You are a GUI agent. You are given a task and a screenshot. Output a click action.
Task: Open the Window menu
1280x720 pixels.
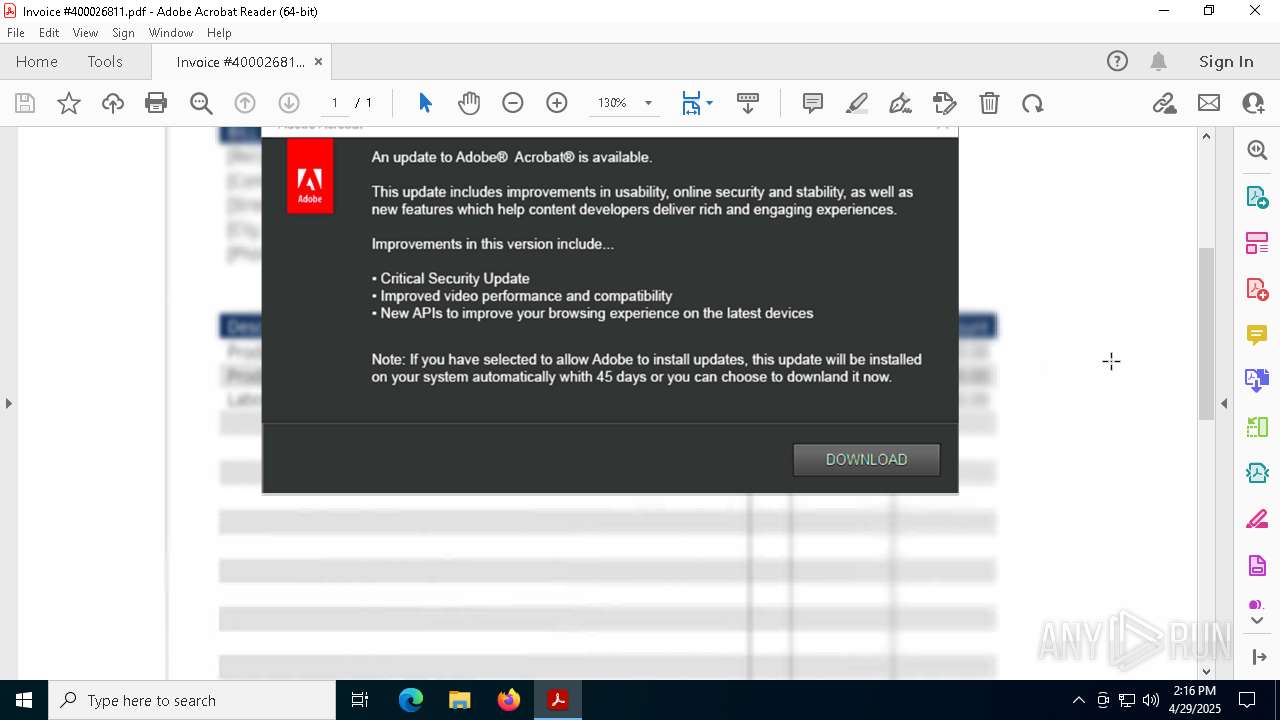tap(171, 33)
